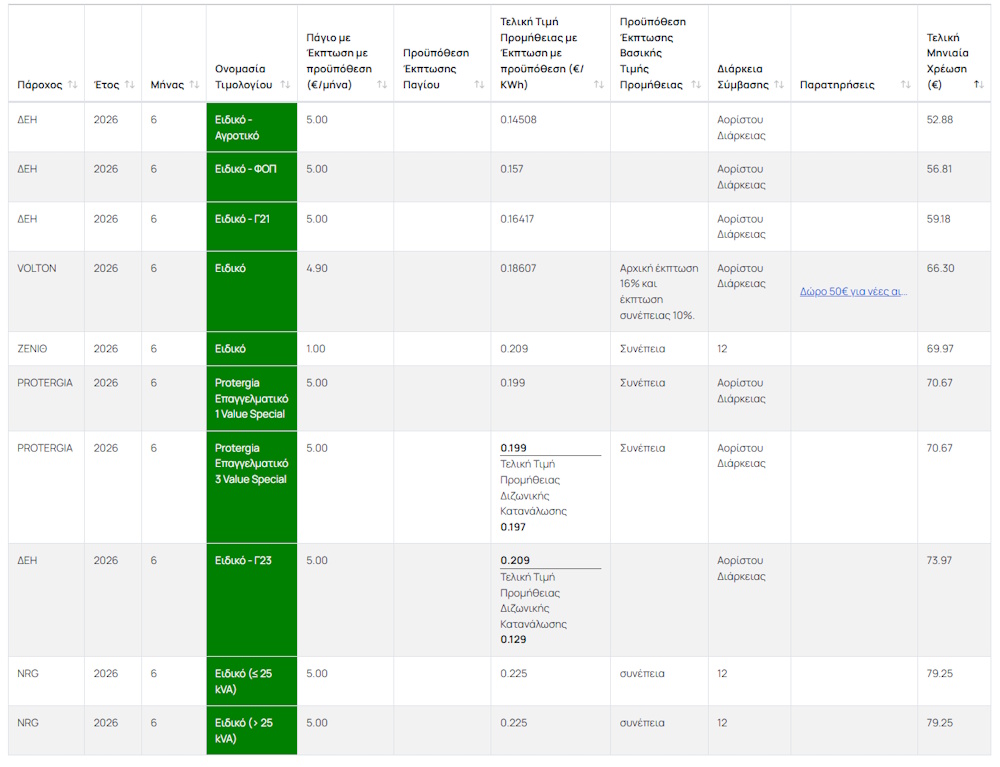Viewport: 1000px width, 767px height.
Task: Sort by Διάρκεια Σύμβασης arrows
Action: tap(779, 85)
